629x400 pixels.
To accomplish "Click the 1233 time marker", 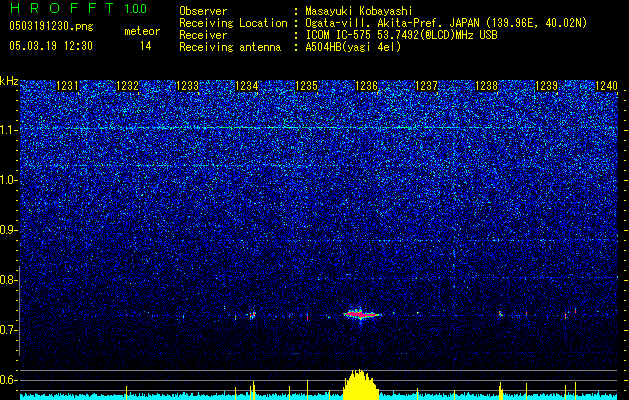I will tap(187, 86).
